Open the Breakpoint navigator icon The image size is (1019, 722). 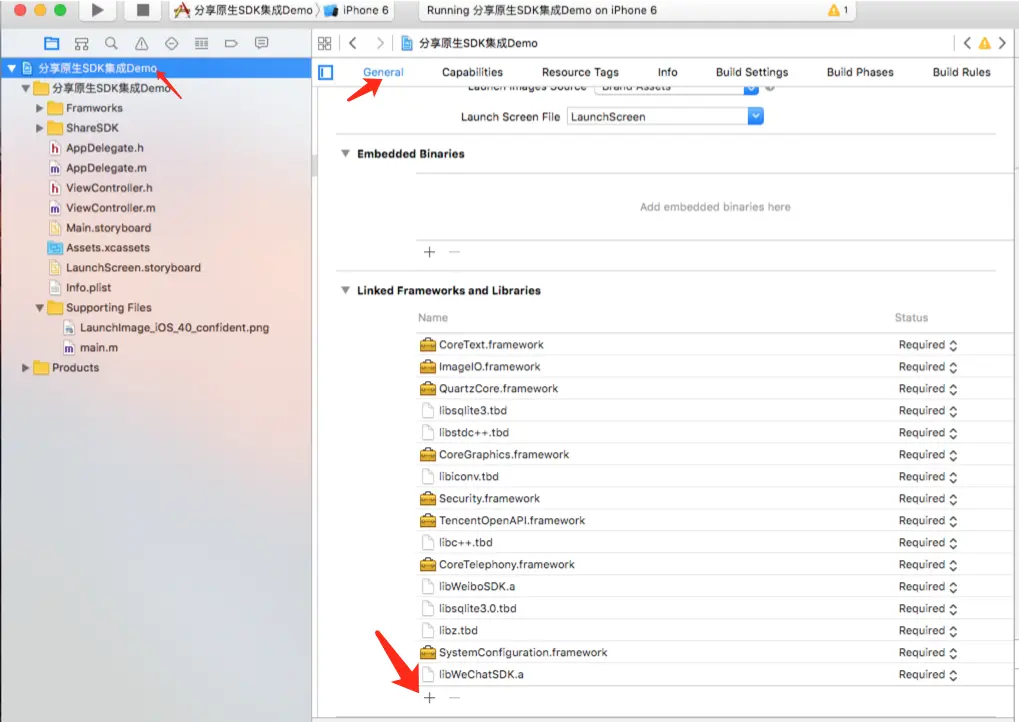pos(231,44)
